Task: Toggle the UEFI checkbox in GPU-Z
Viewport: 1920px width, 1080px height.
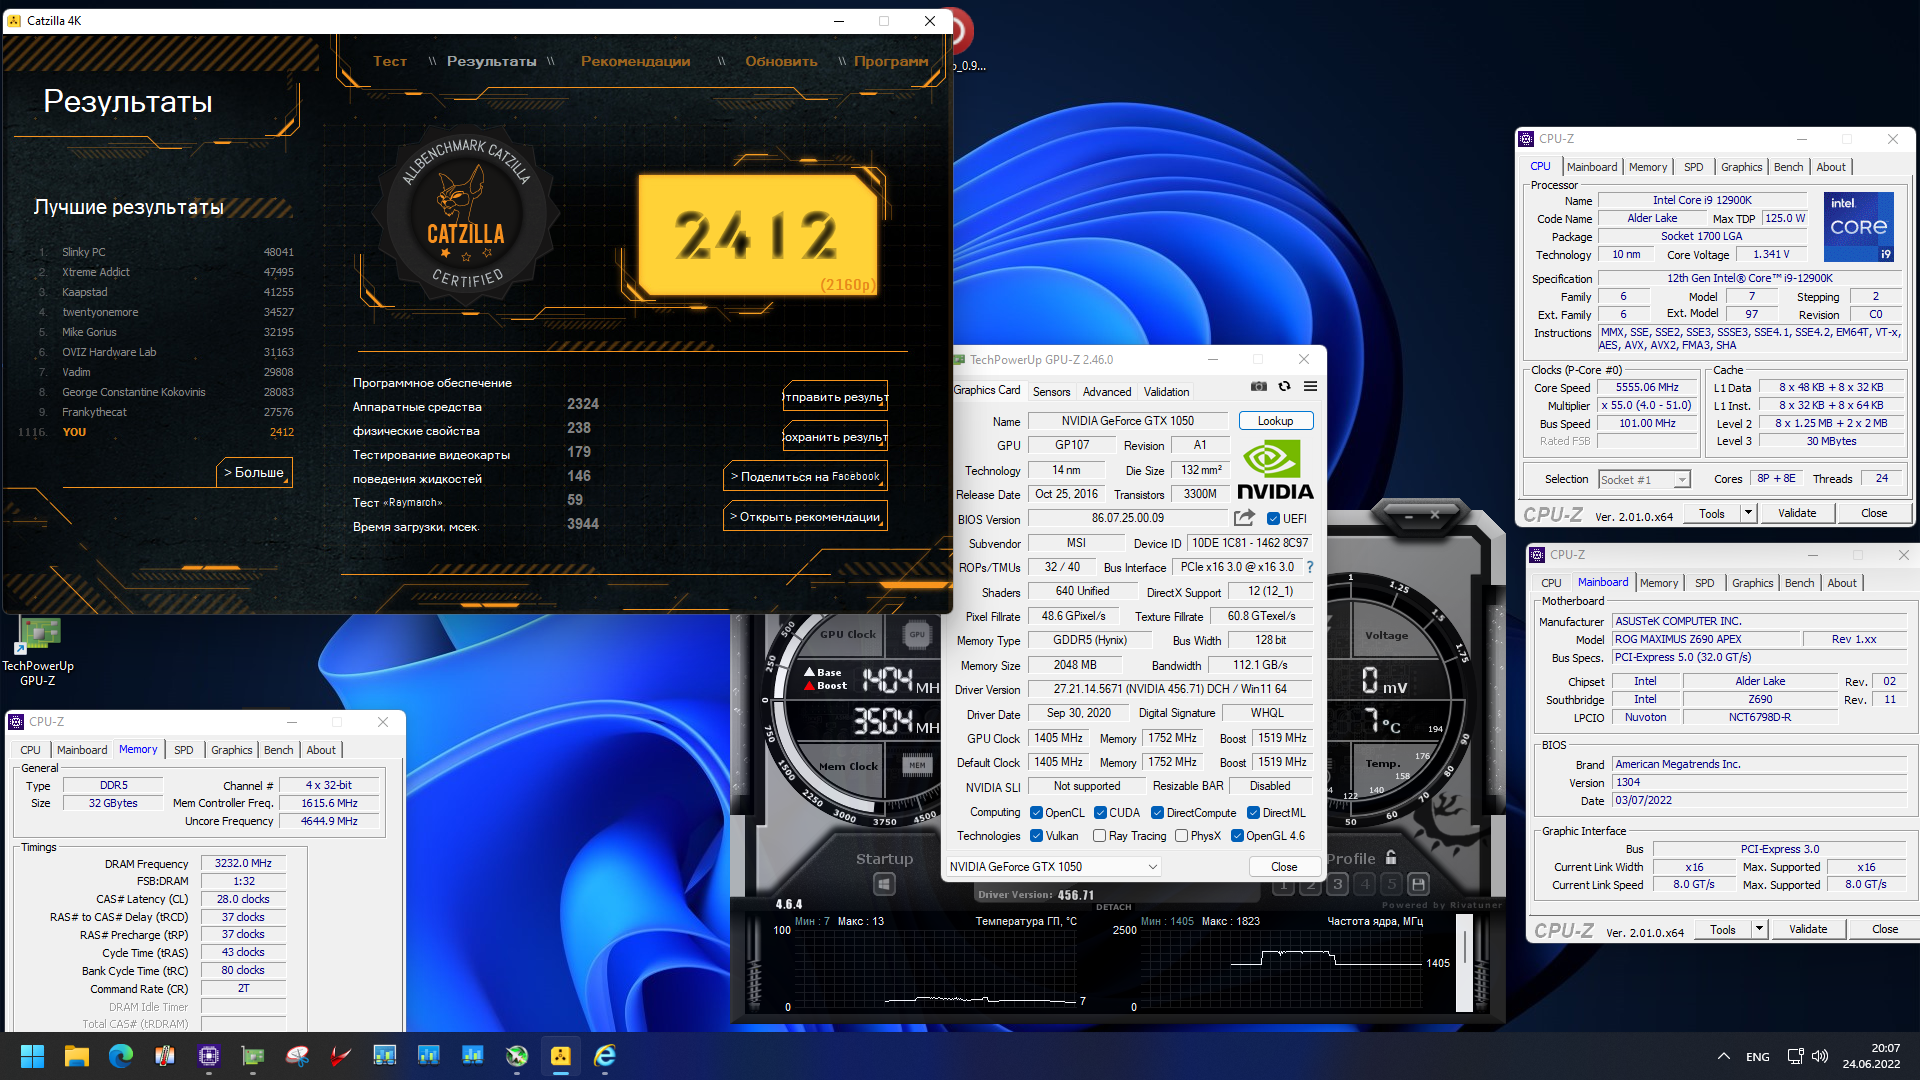Action: [x=1273, y=519]
